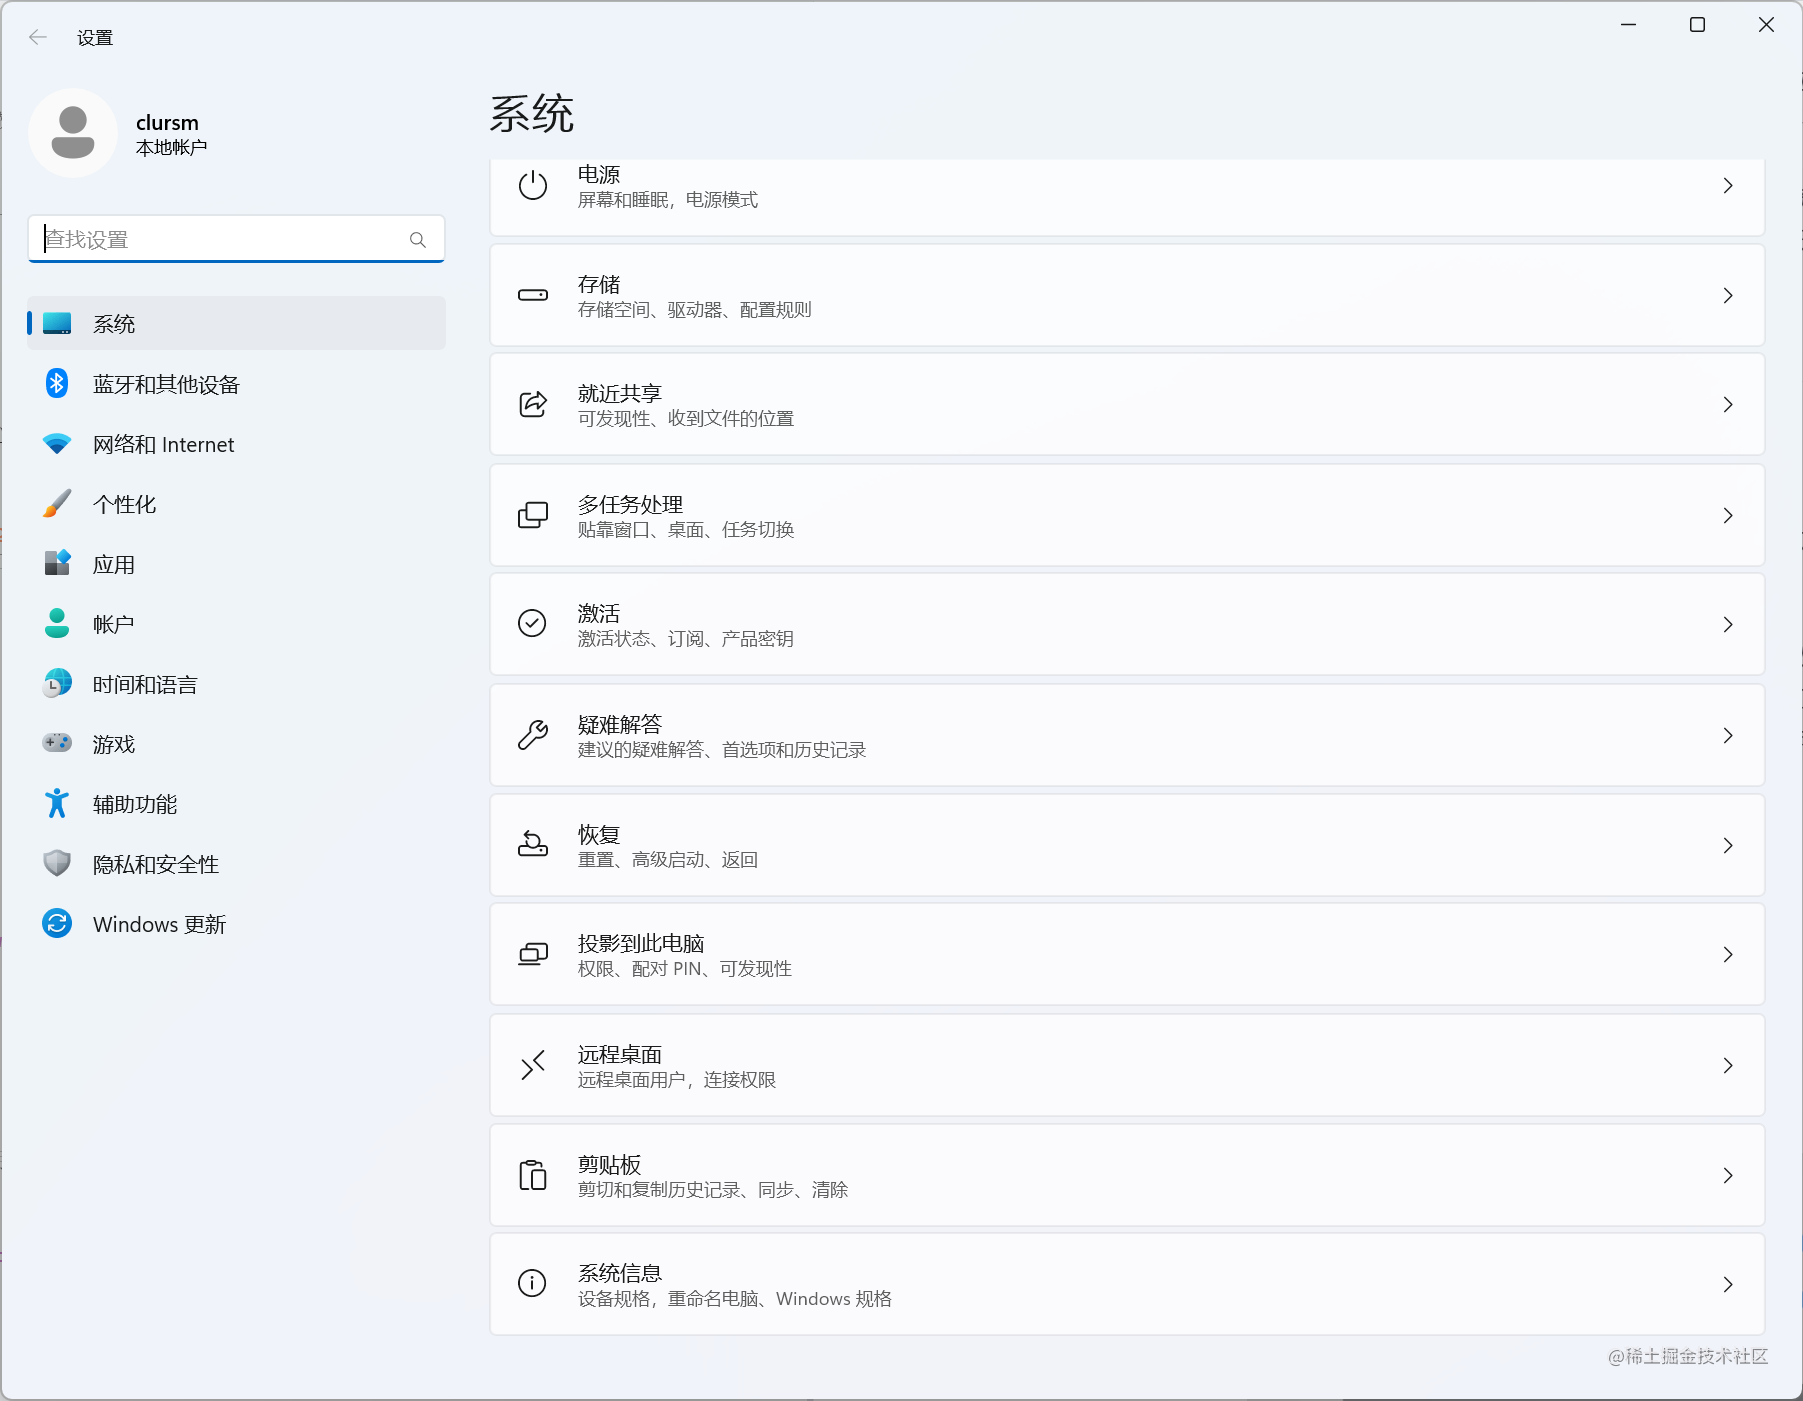Open the 恢复 chevron arrow

[1728, 845]
